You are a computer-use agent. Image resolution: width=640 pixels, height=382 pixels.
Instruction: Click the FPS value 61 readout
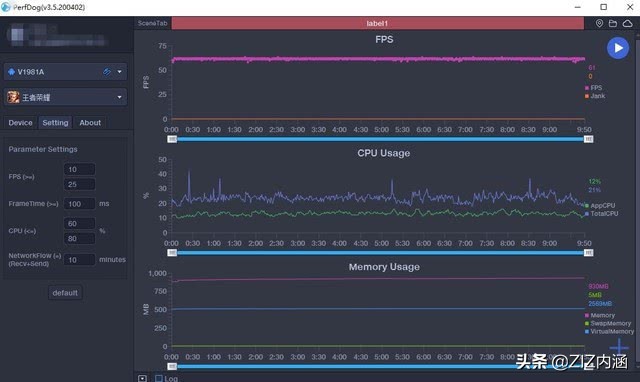coord(591,68)
